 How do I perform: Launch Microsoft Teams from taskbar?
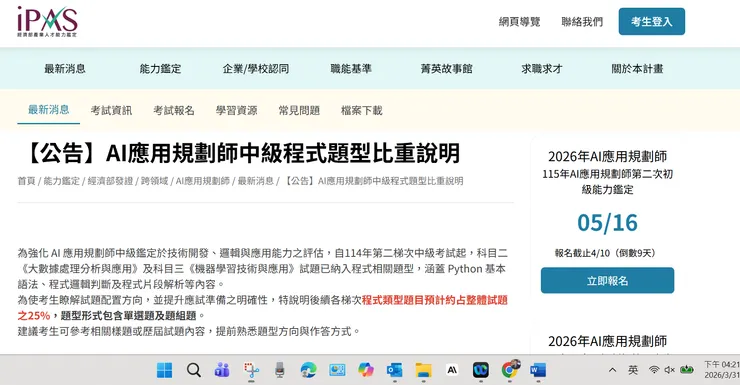pos(222,370)
